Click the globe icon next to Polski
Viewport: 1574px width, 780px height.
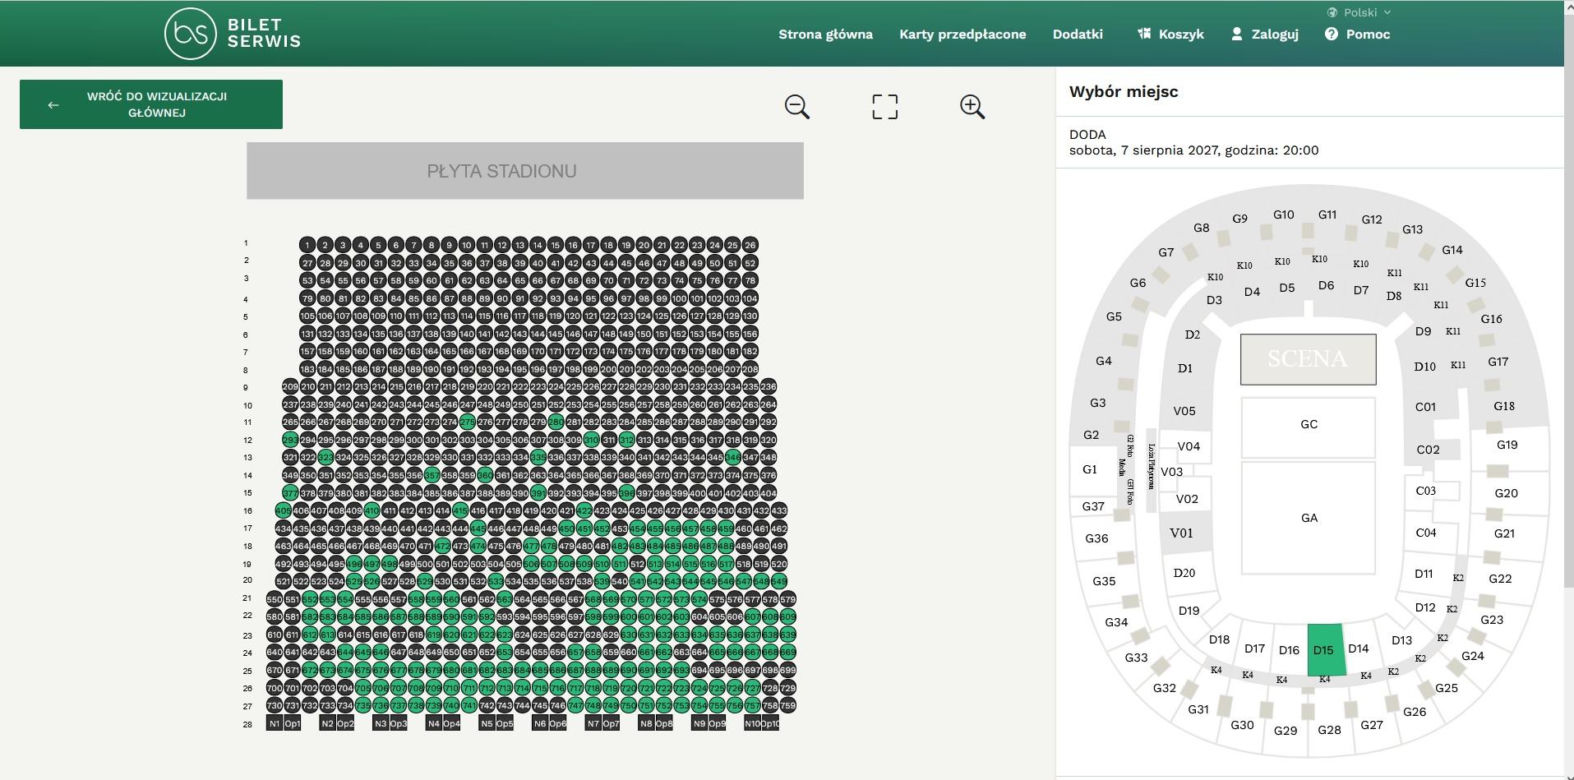(1332, 13)
